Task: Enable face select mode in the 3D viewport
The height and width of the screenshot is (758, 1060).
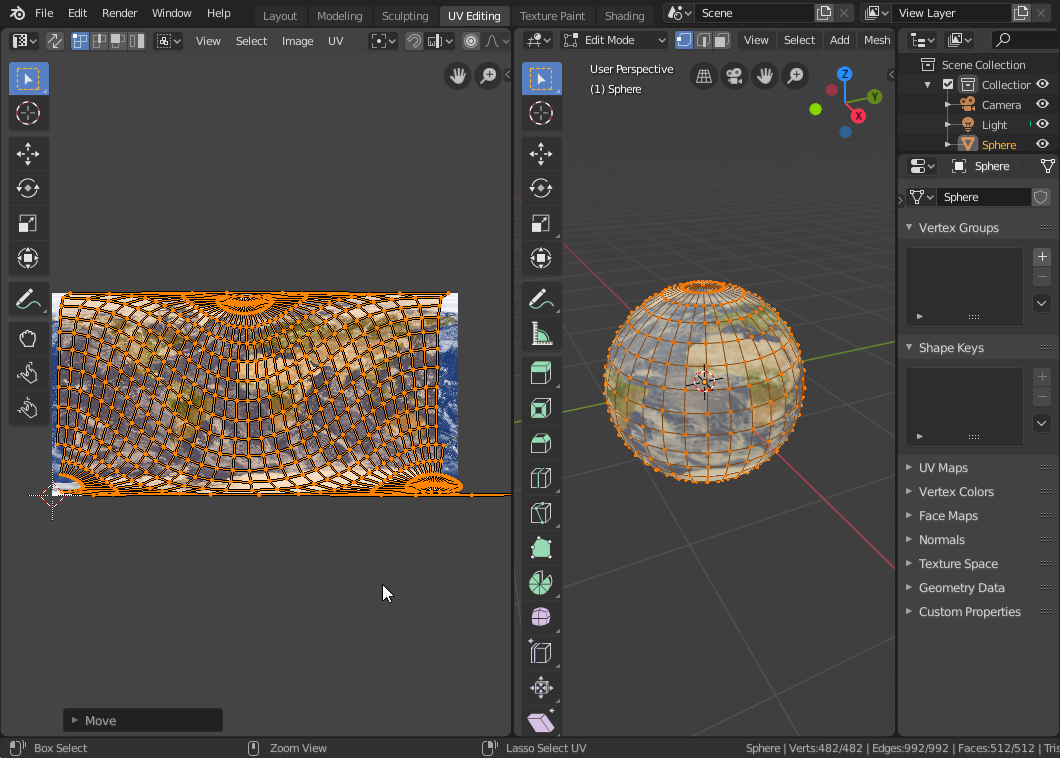Action: 722,41
